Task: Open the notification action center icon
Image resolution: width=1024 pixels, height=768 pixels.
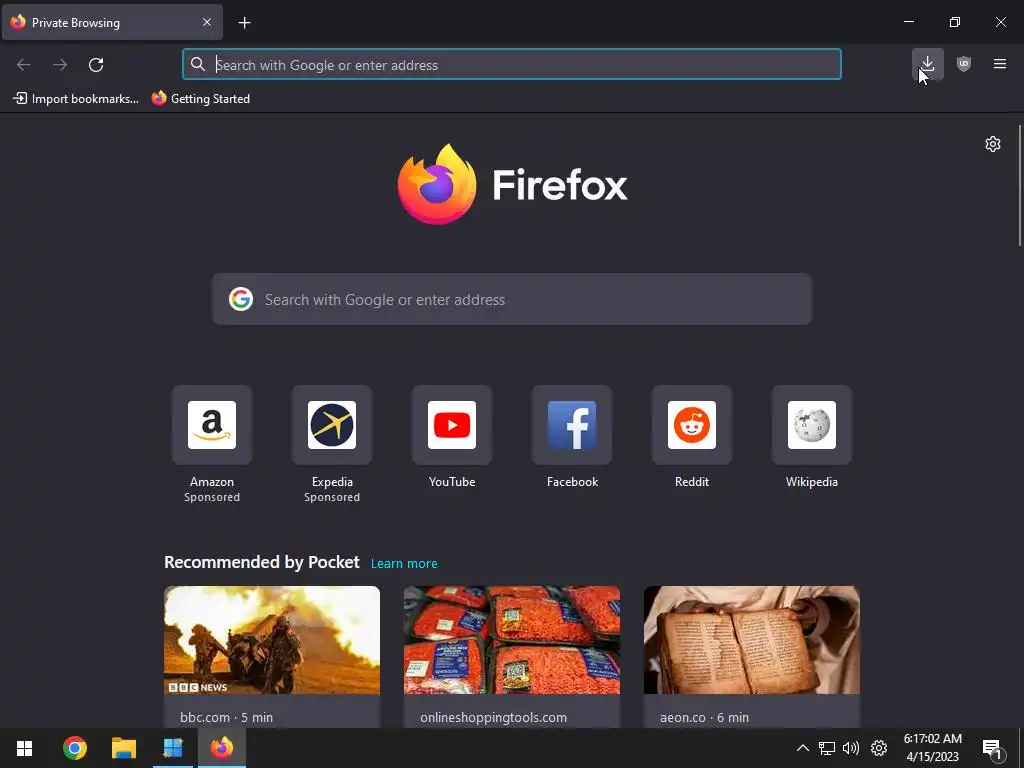Action: point(992,749)
